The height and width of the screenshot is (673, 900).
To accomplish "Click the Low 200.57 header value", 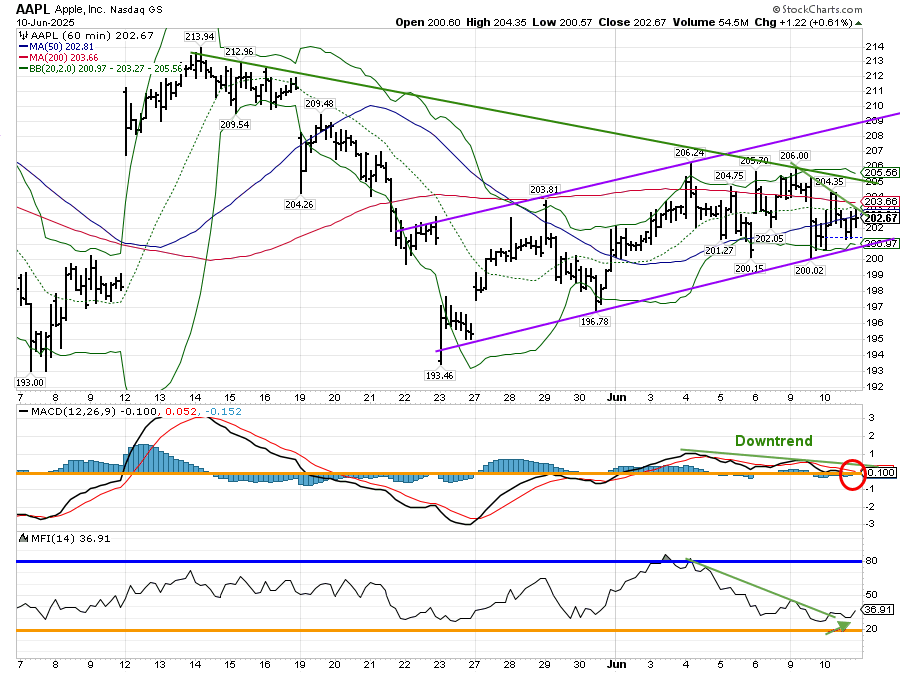I will (x=562, y=22).
